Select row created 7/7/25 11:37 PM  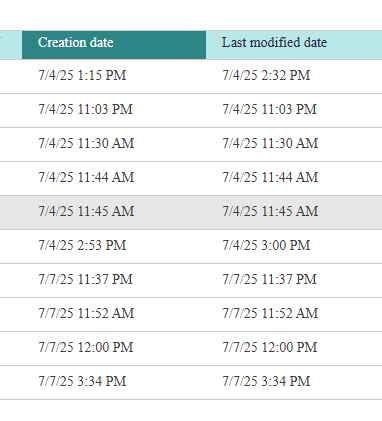(x=191, y=280)
